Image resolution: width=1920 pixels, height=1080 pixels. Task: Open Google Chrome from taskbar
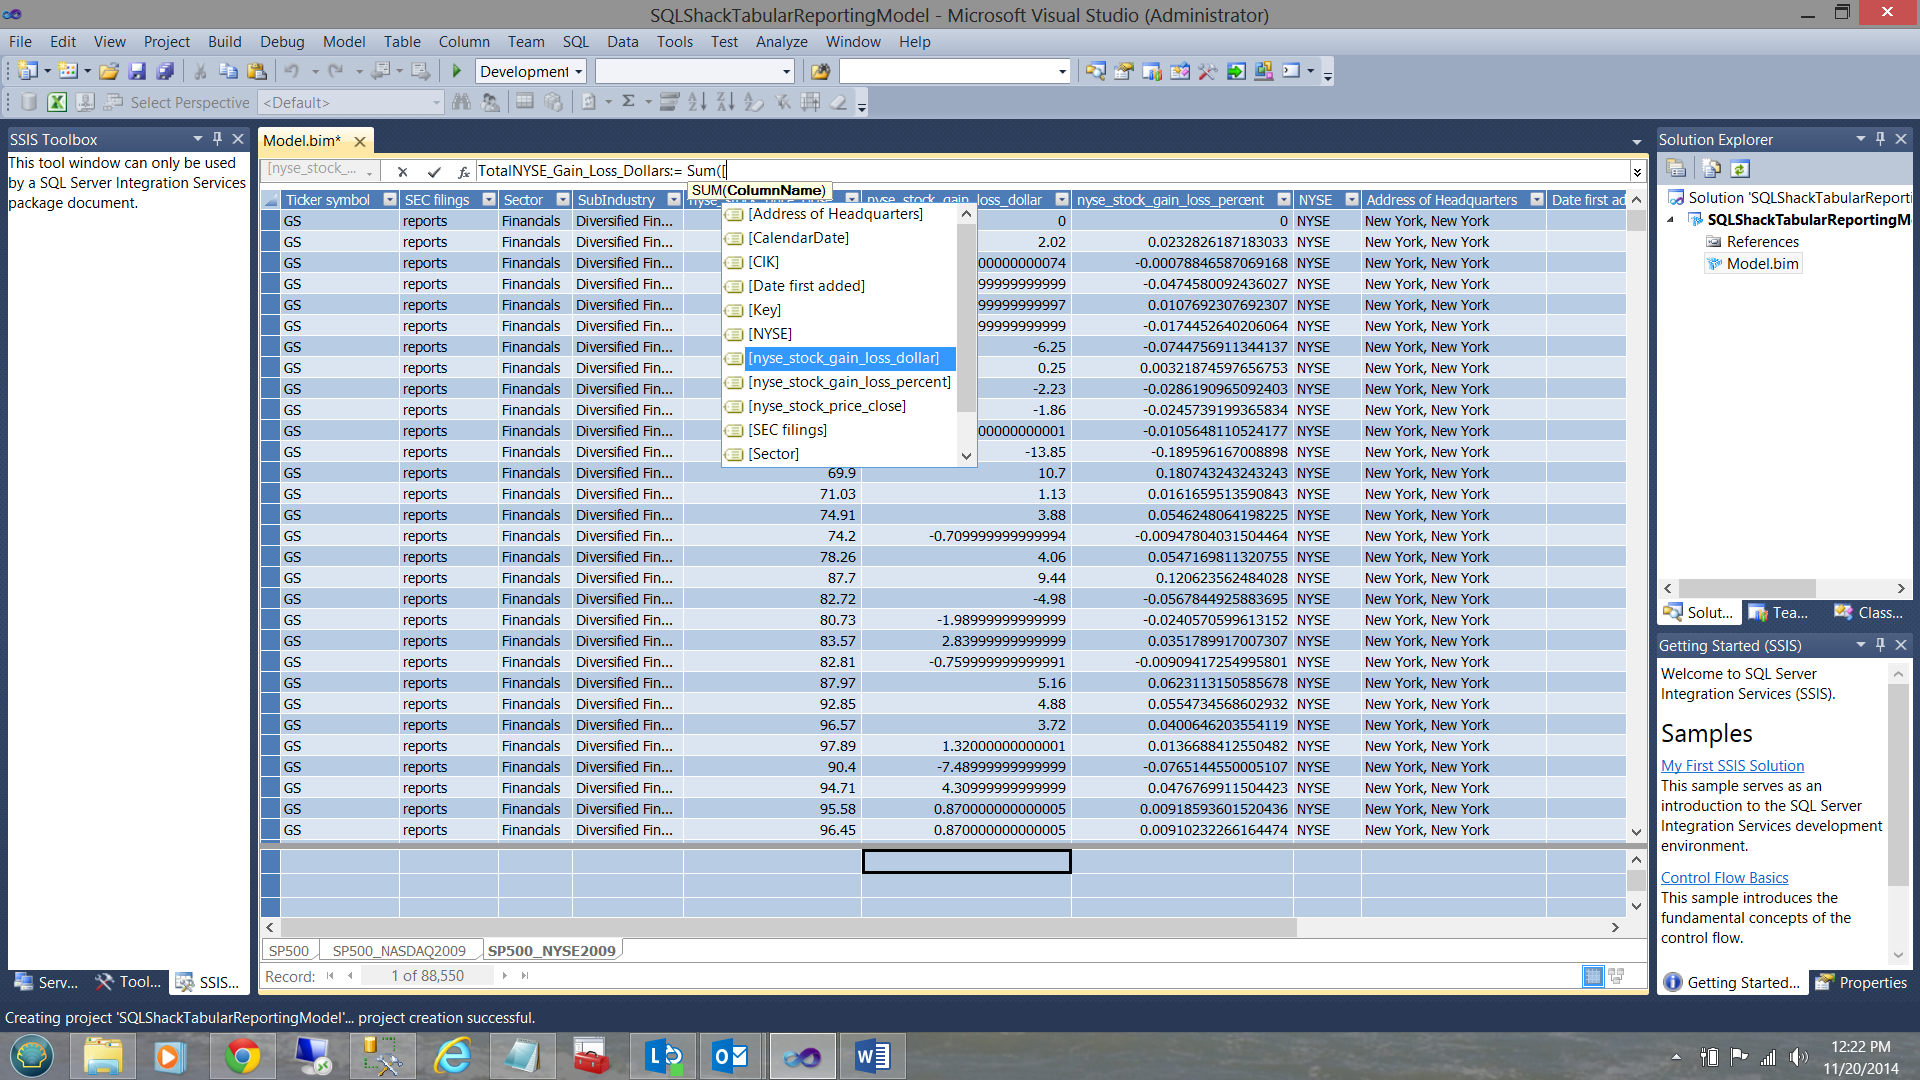tap(242, 1056)
